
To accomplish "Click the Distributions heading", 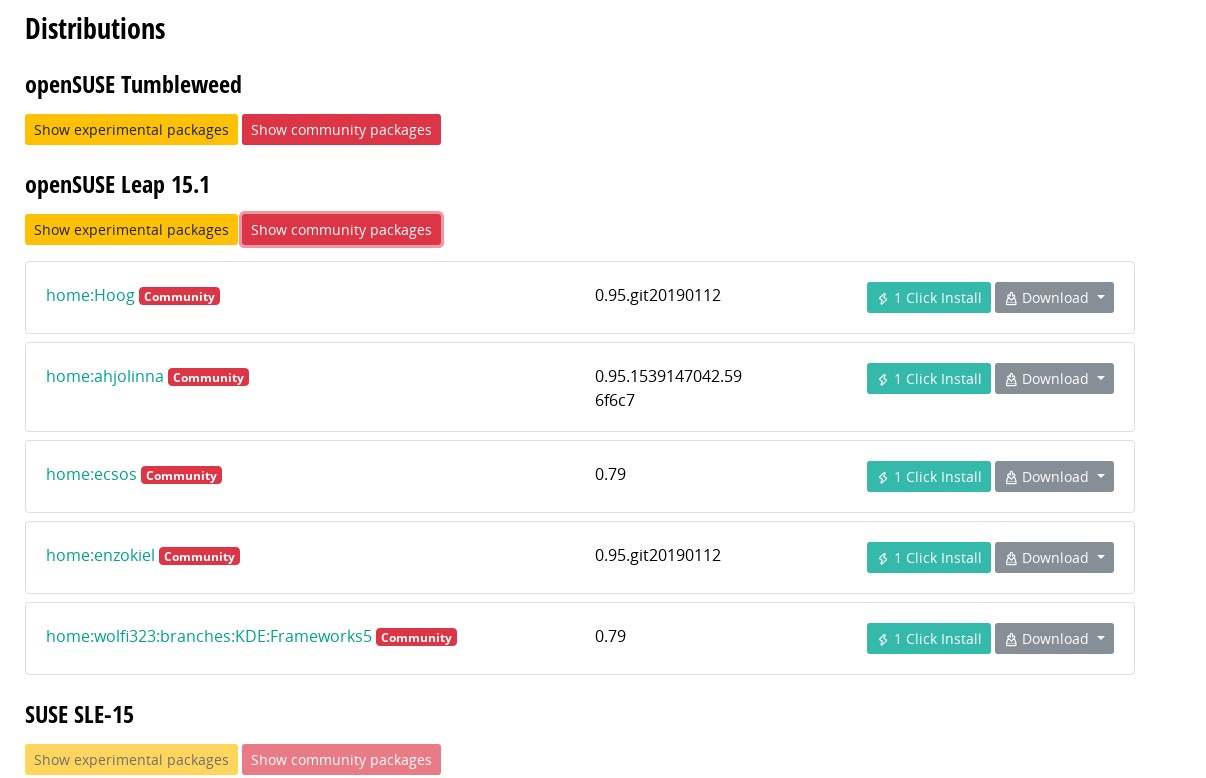I will [x=95, y=29].
